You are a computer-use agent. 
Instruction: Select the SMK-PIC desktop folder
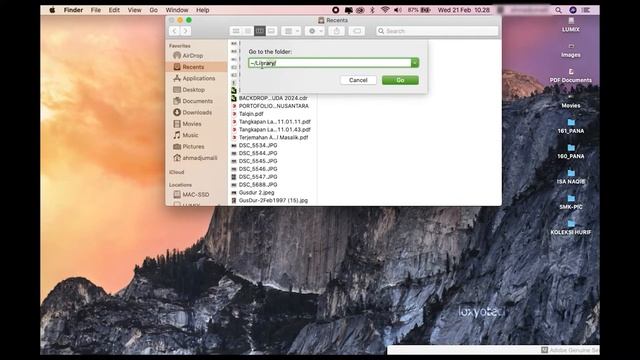[x=571, y=202]
